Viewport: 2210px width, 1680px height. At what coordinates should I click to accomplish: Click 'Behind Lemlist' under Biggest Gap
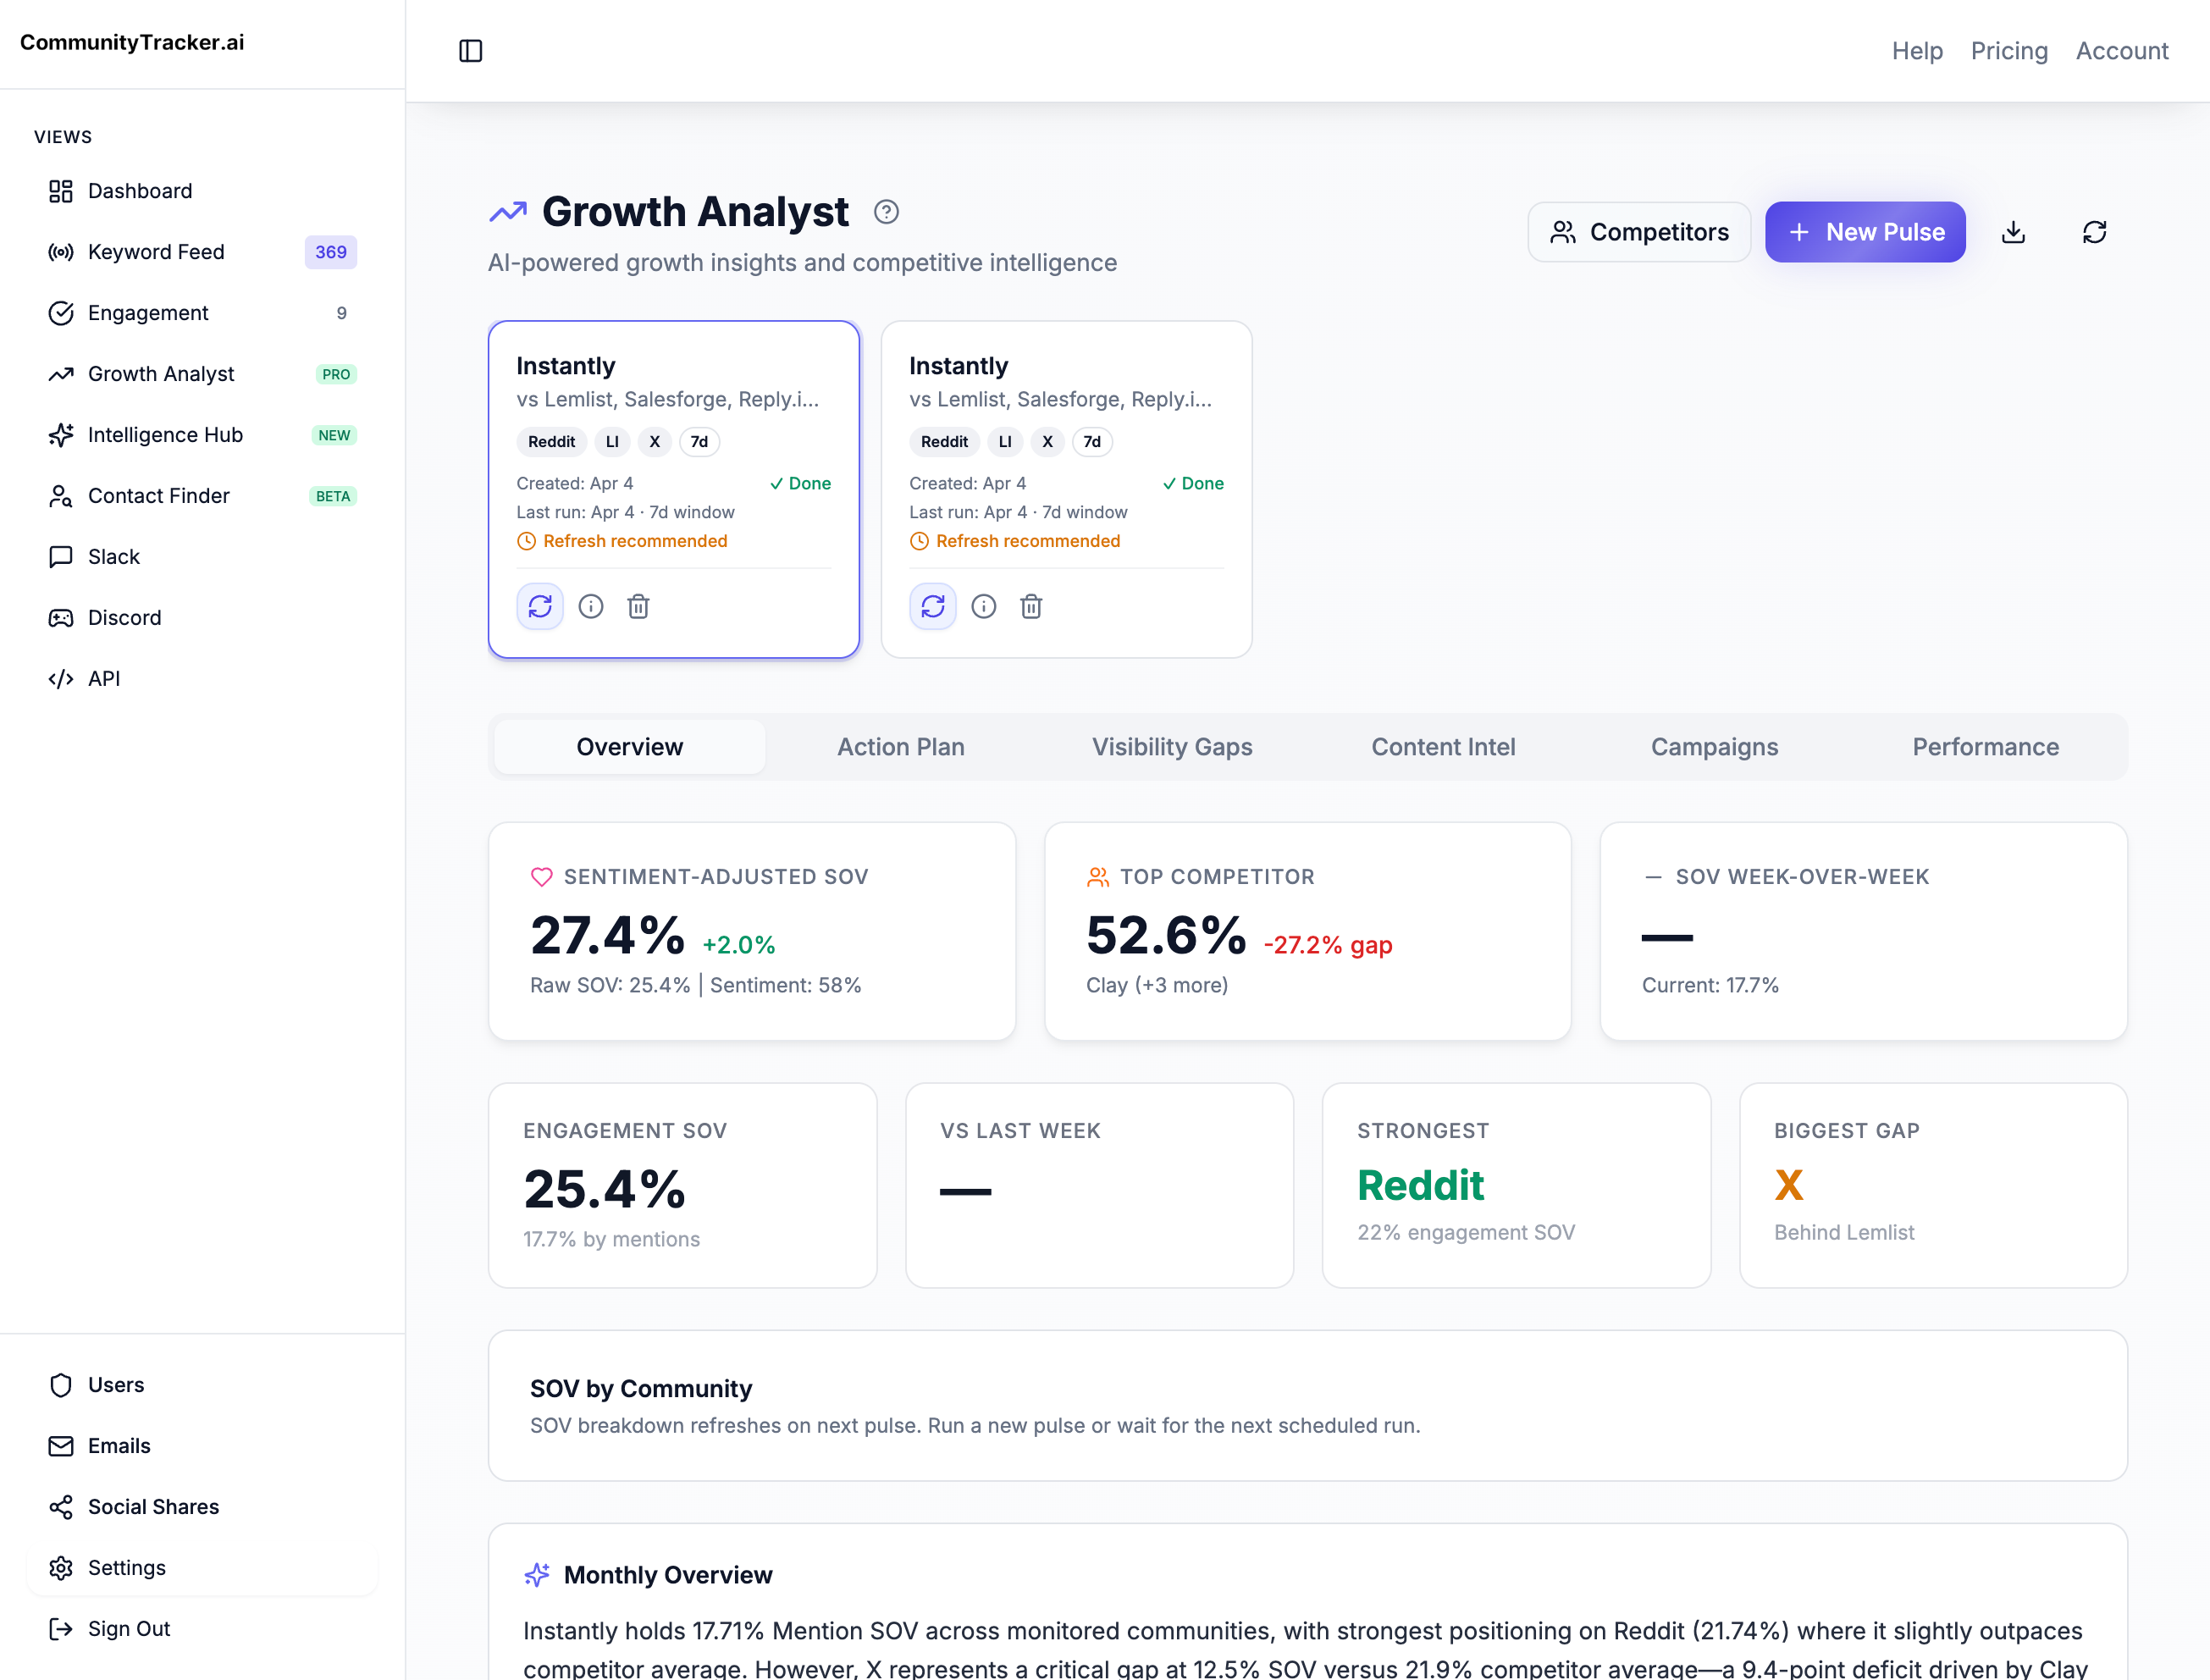point(1844,1232)
